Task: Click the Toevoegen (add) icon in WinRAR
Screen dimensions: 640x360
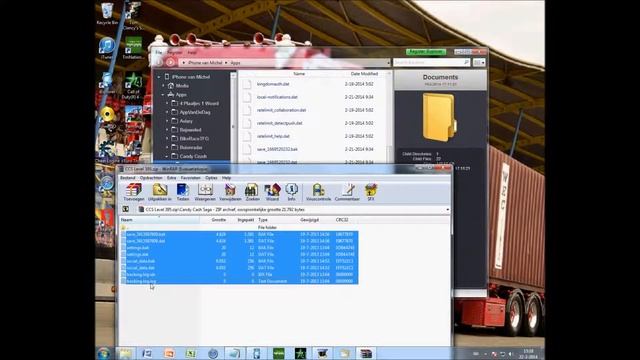Action: [133, 192]
